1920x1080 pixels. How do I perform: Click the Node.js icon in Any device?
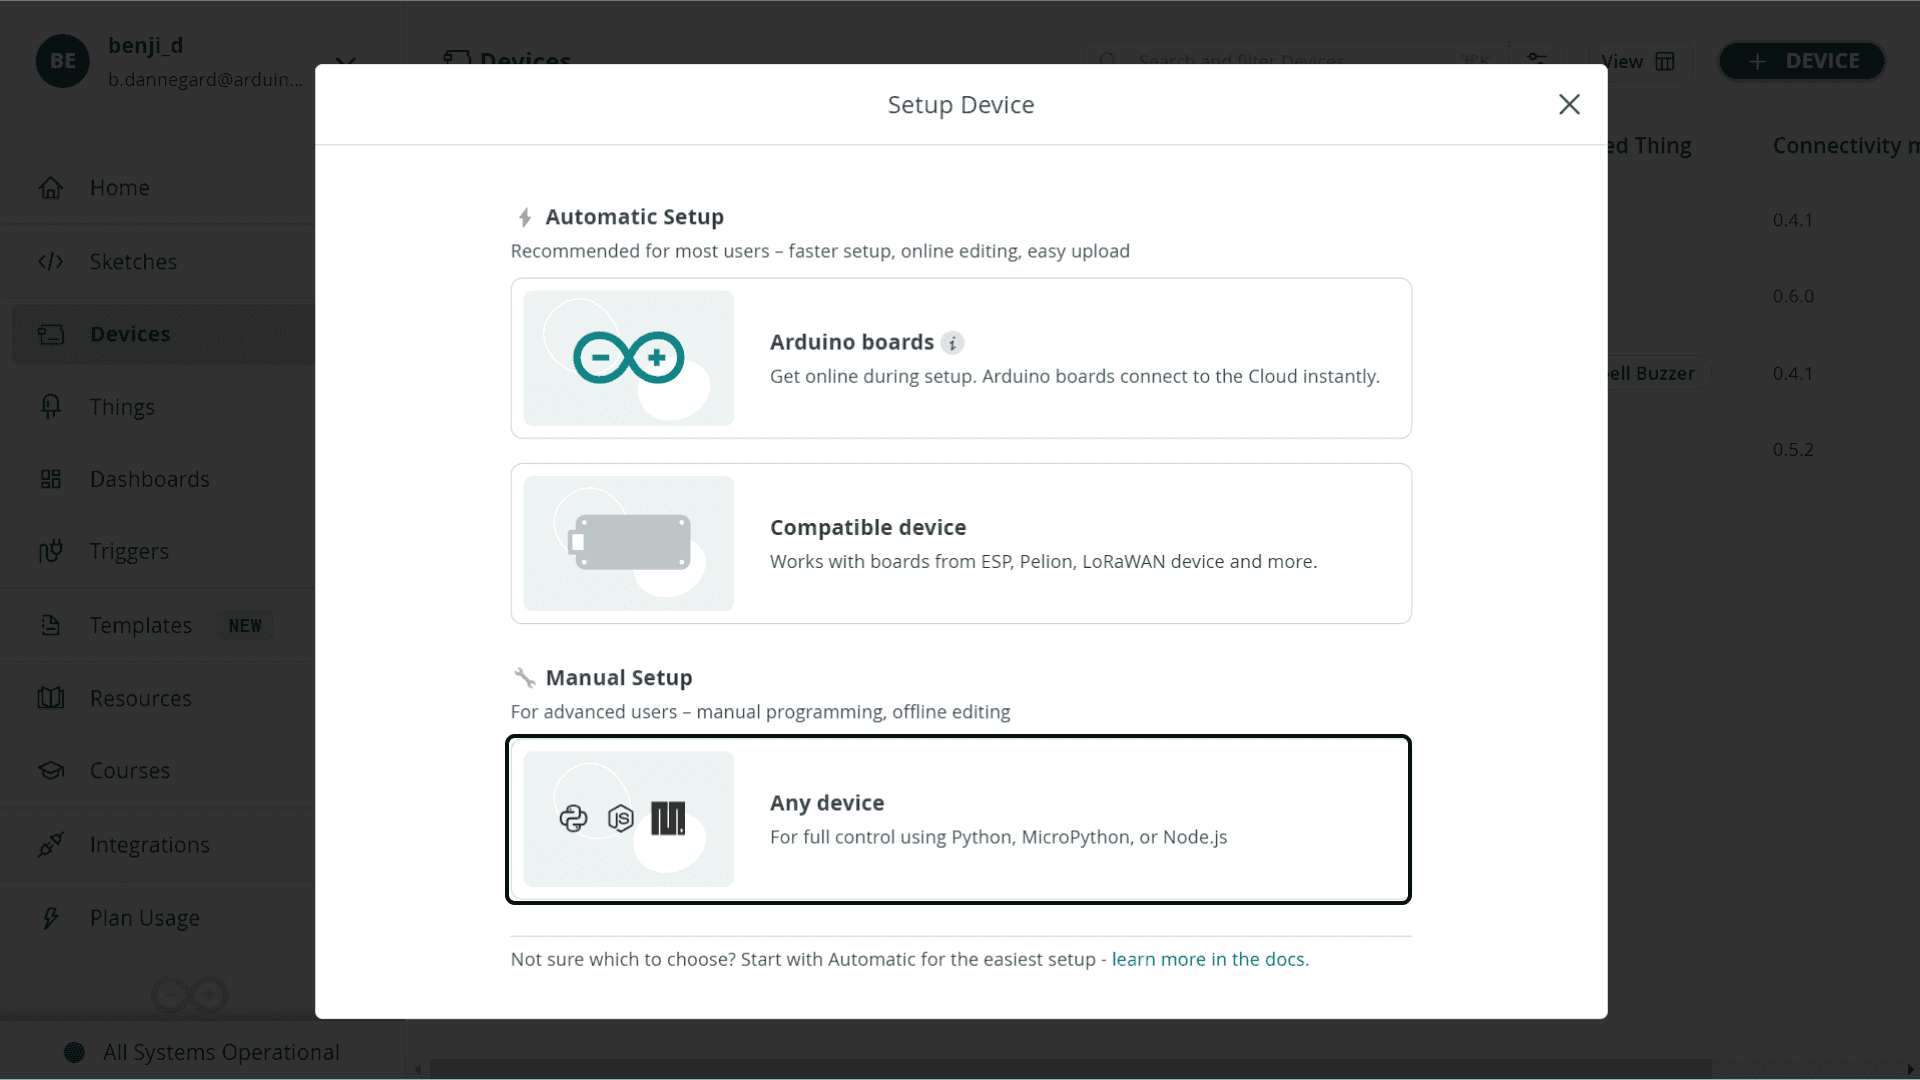point(621,819)
